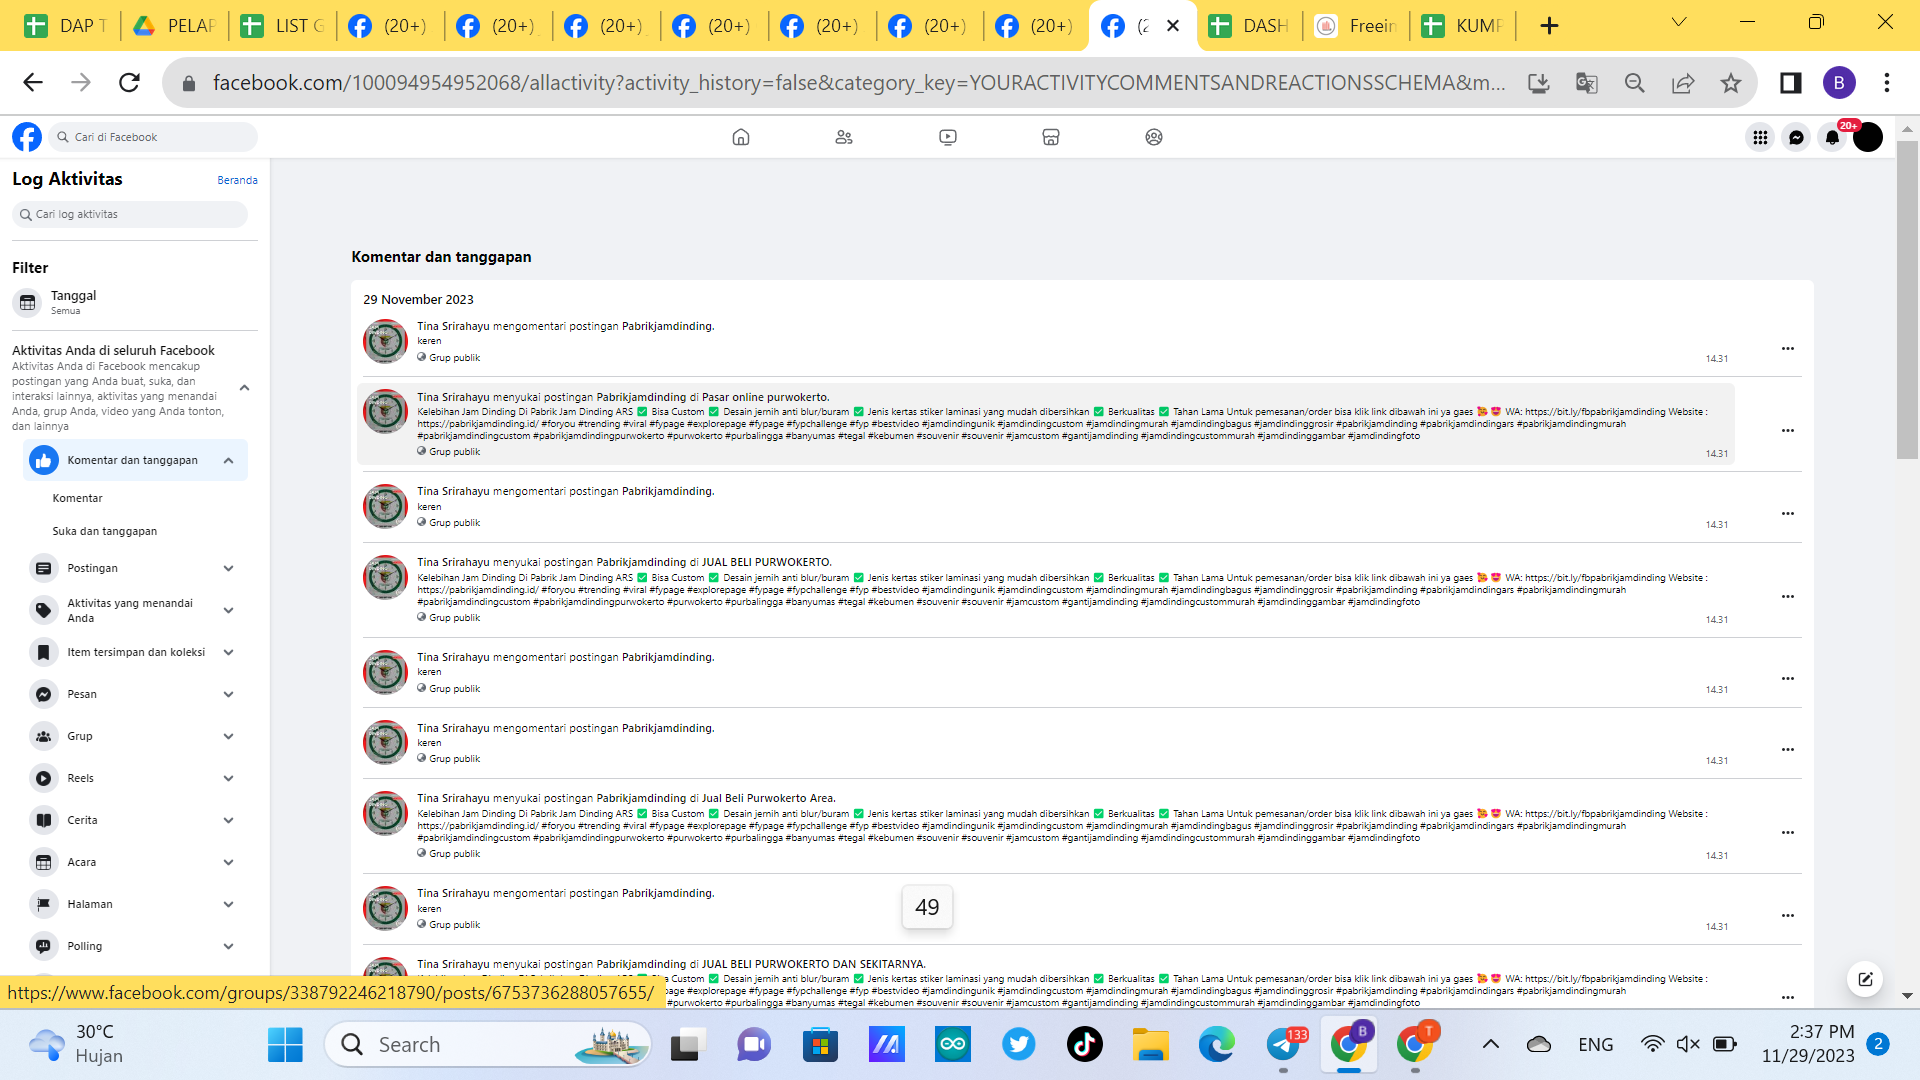Expand the Reels category
Image resolution: width=1920 pixels, height=1080 pixels.
[x=228, y=778]
